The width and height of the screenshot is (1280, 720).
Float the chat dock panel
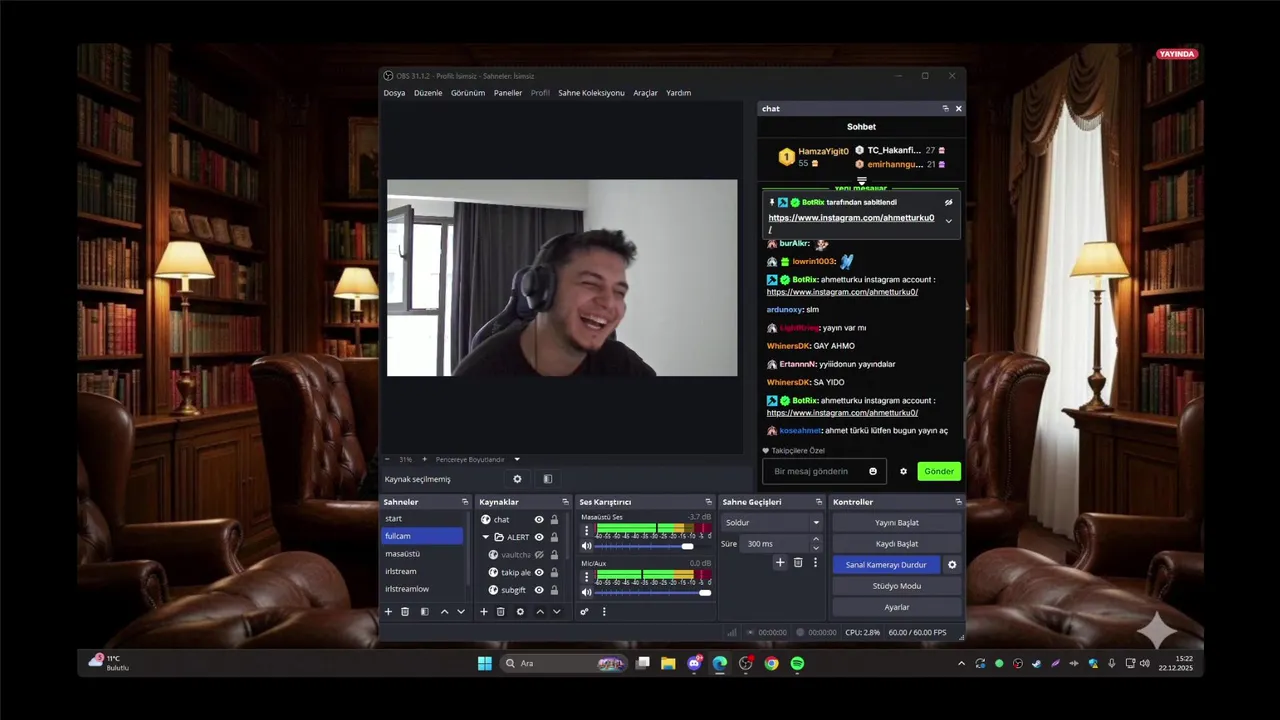(x=945, y=108)
